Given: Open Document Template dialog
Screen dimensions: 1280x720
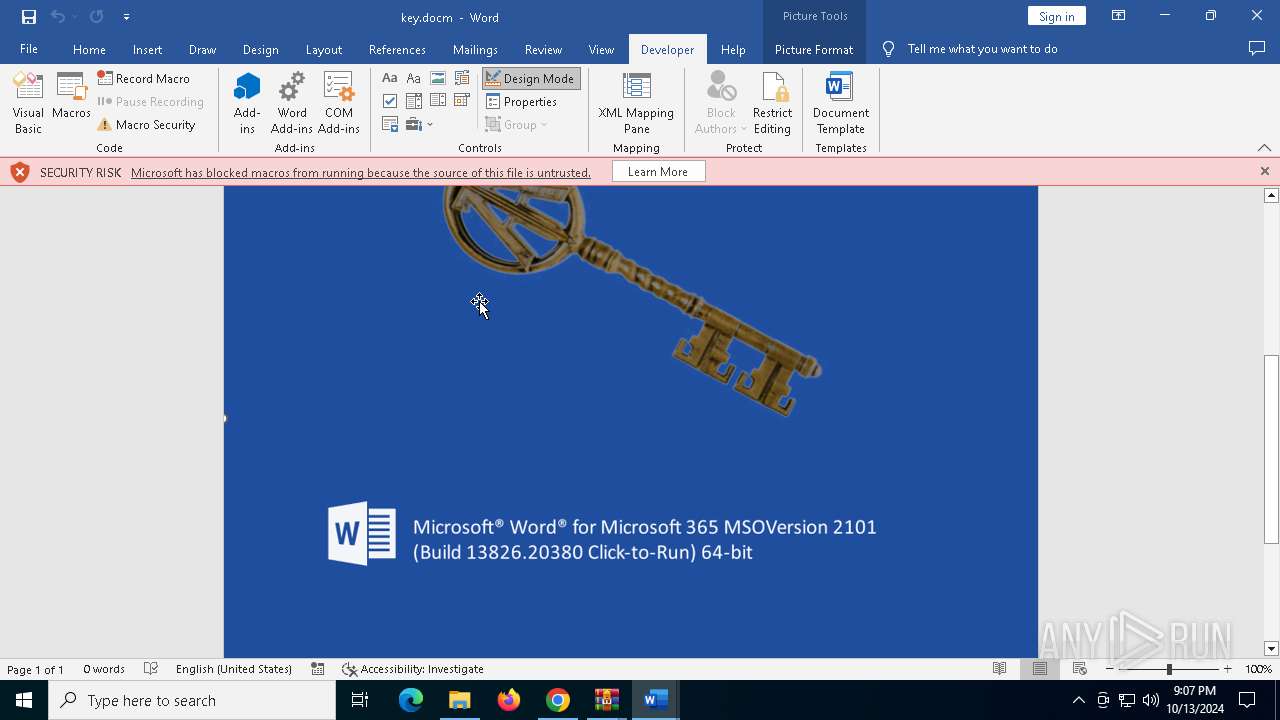Looking at the screenshot, I should point(841,103).
